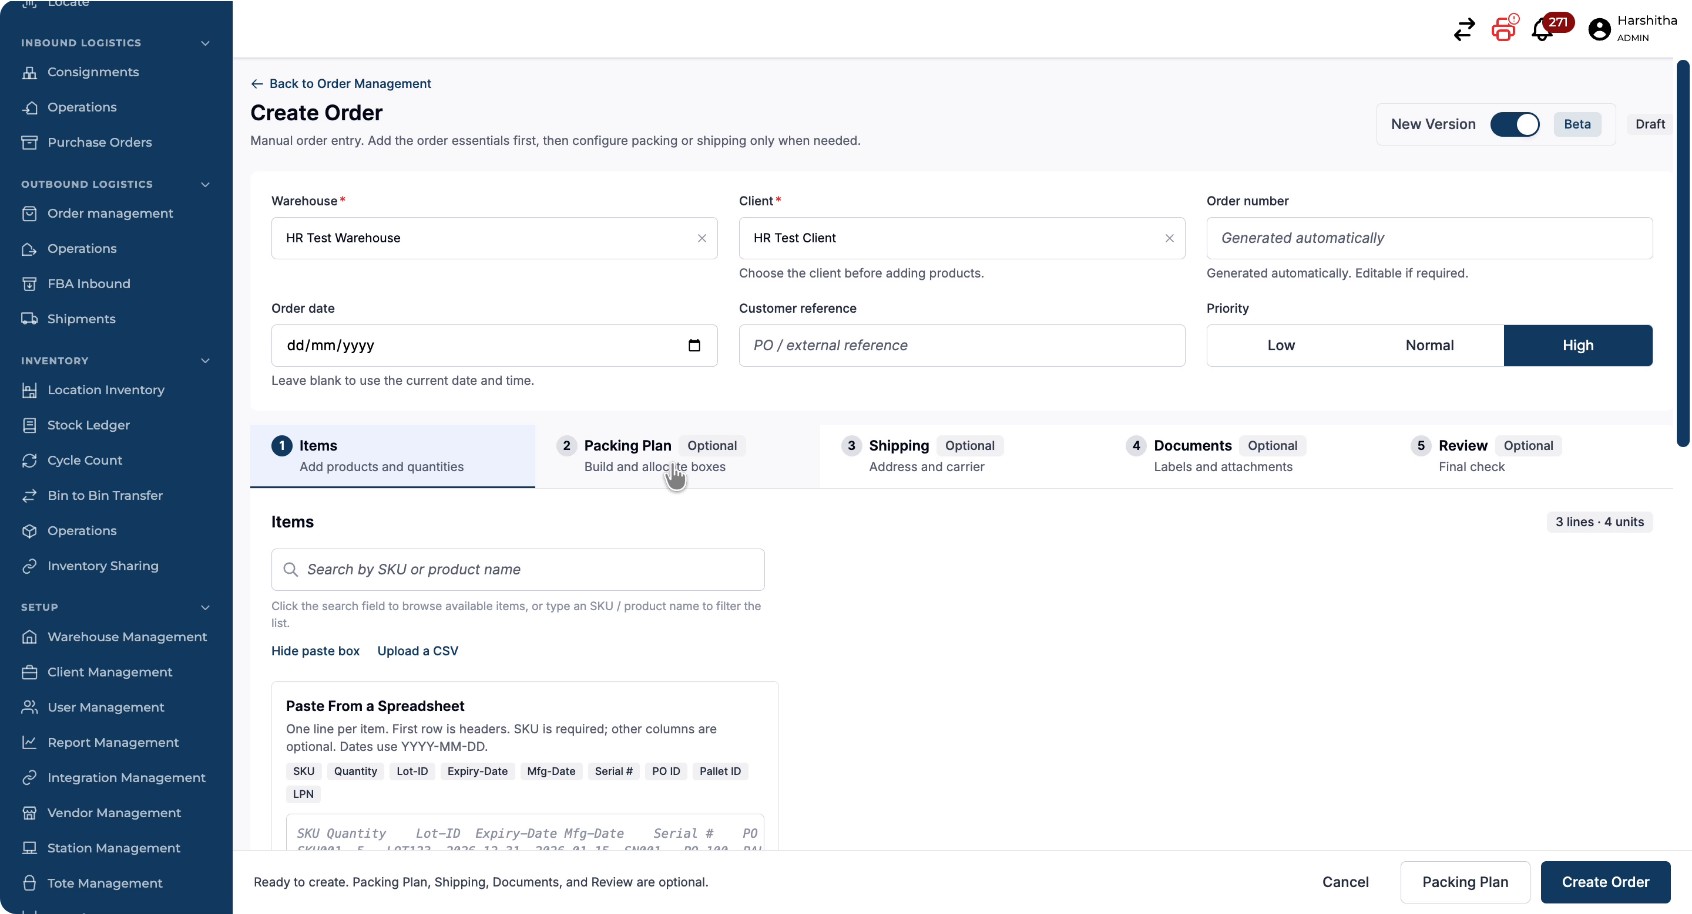Click the FBA Inbound sidebar icon

(x=30, y=284)
